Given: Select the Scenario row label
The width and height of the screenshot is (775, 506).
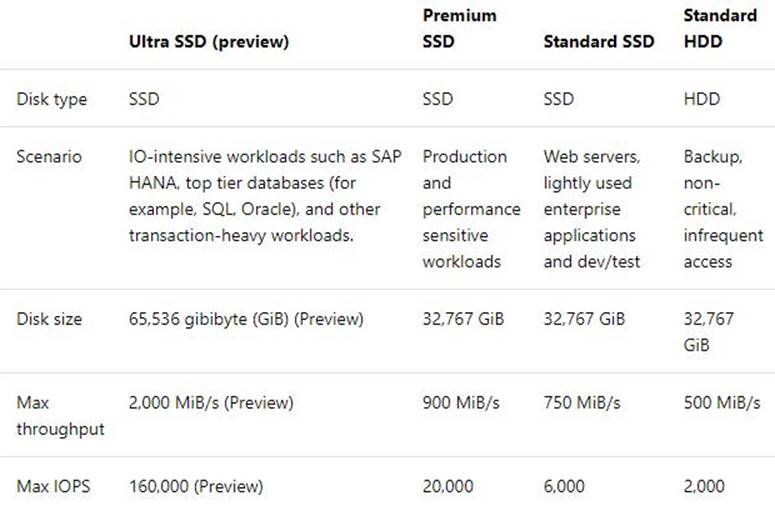Looking at the screenshot, I should [x=50, y=157].
